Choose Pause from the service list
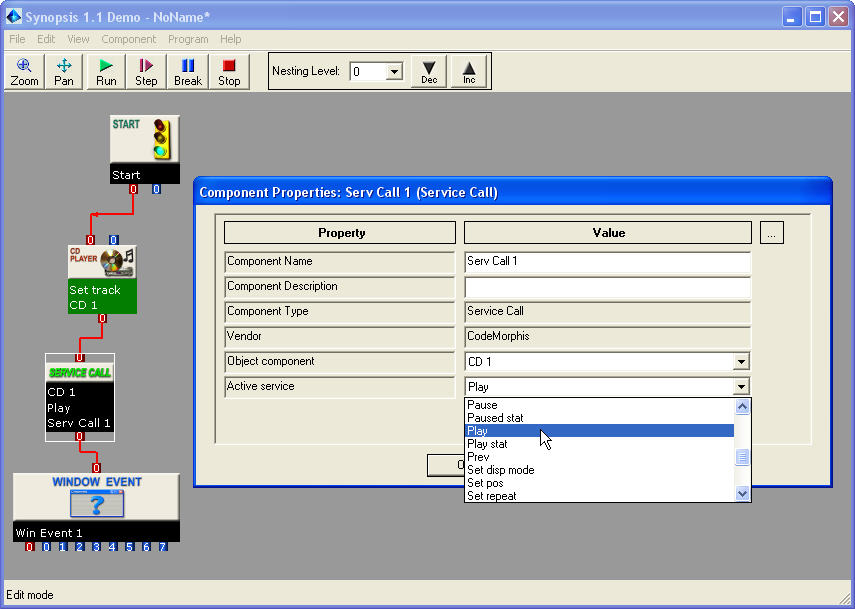The width and height of the screenshot is (855, 609). coord(483,405)
